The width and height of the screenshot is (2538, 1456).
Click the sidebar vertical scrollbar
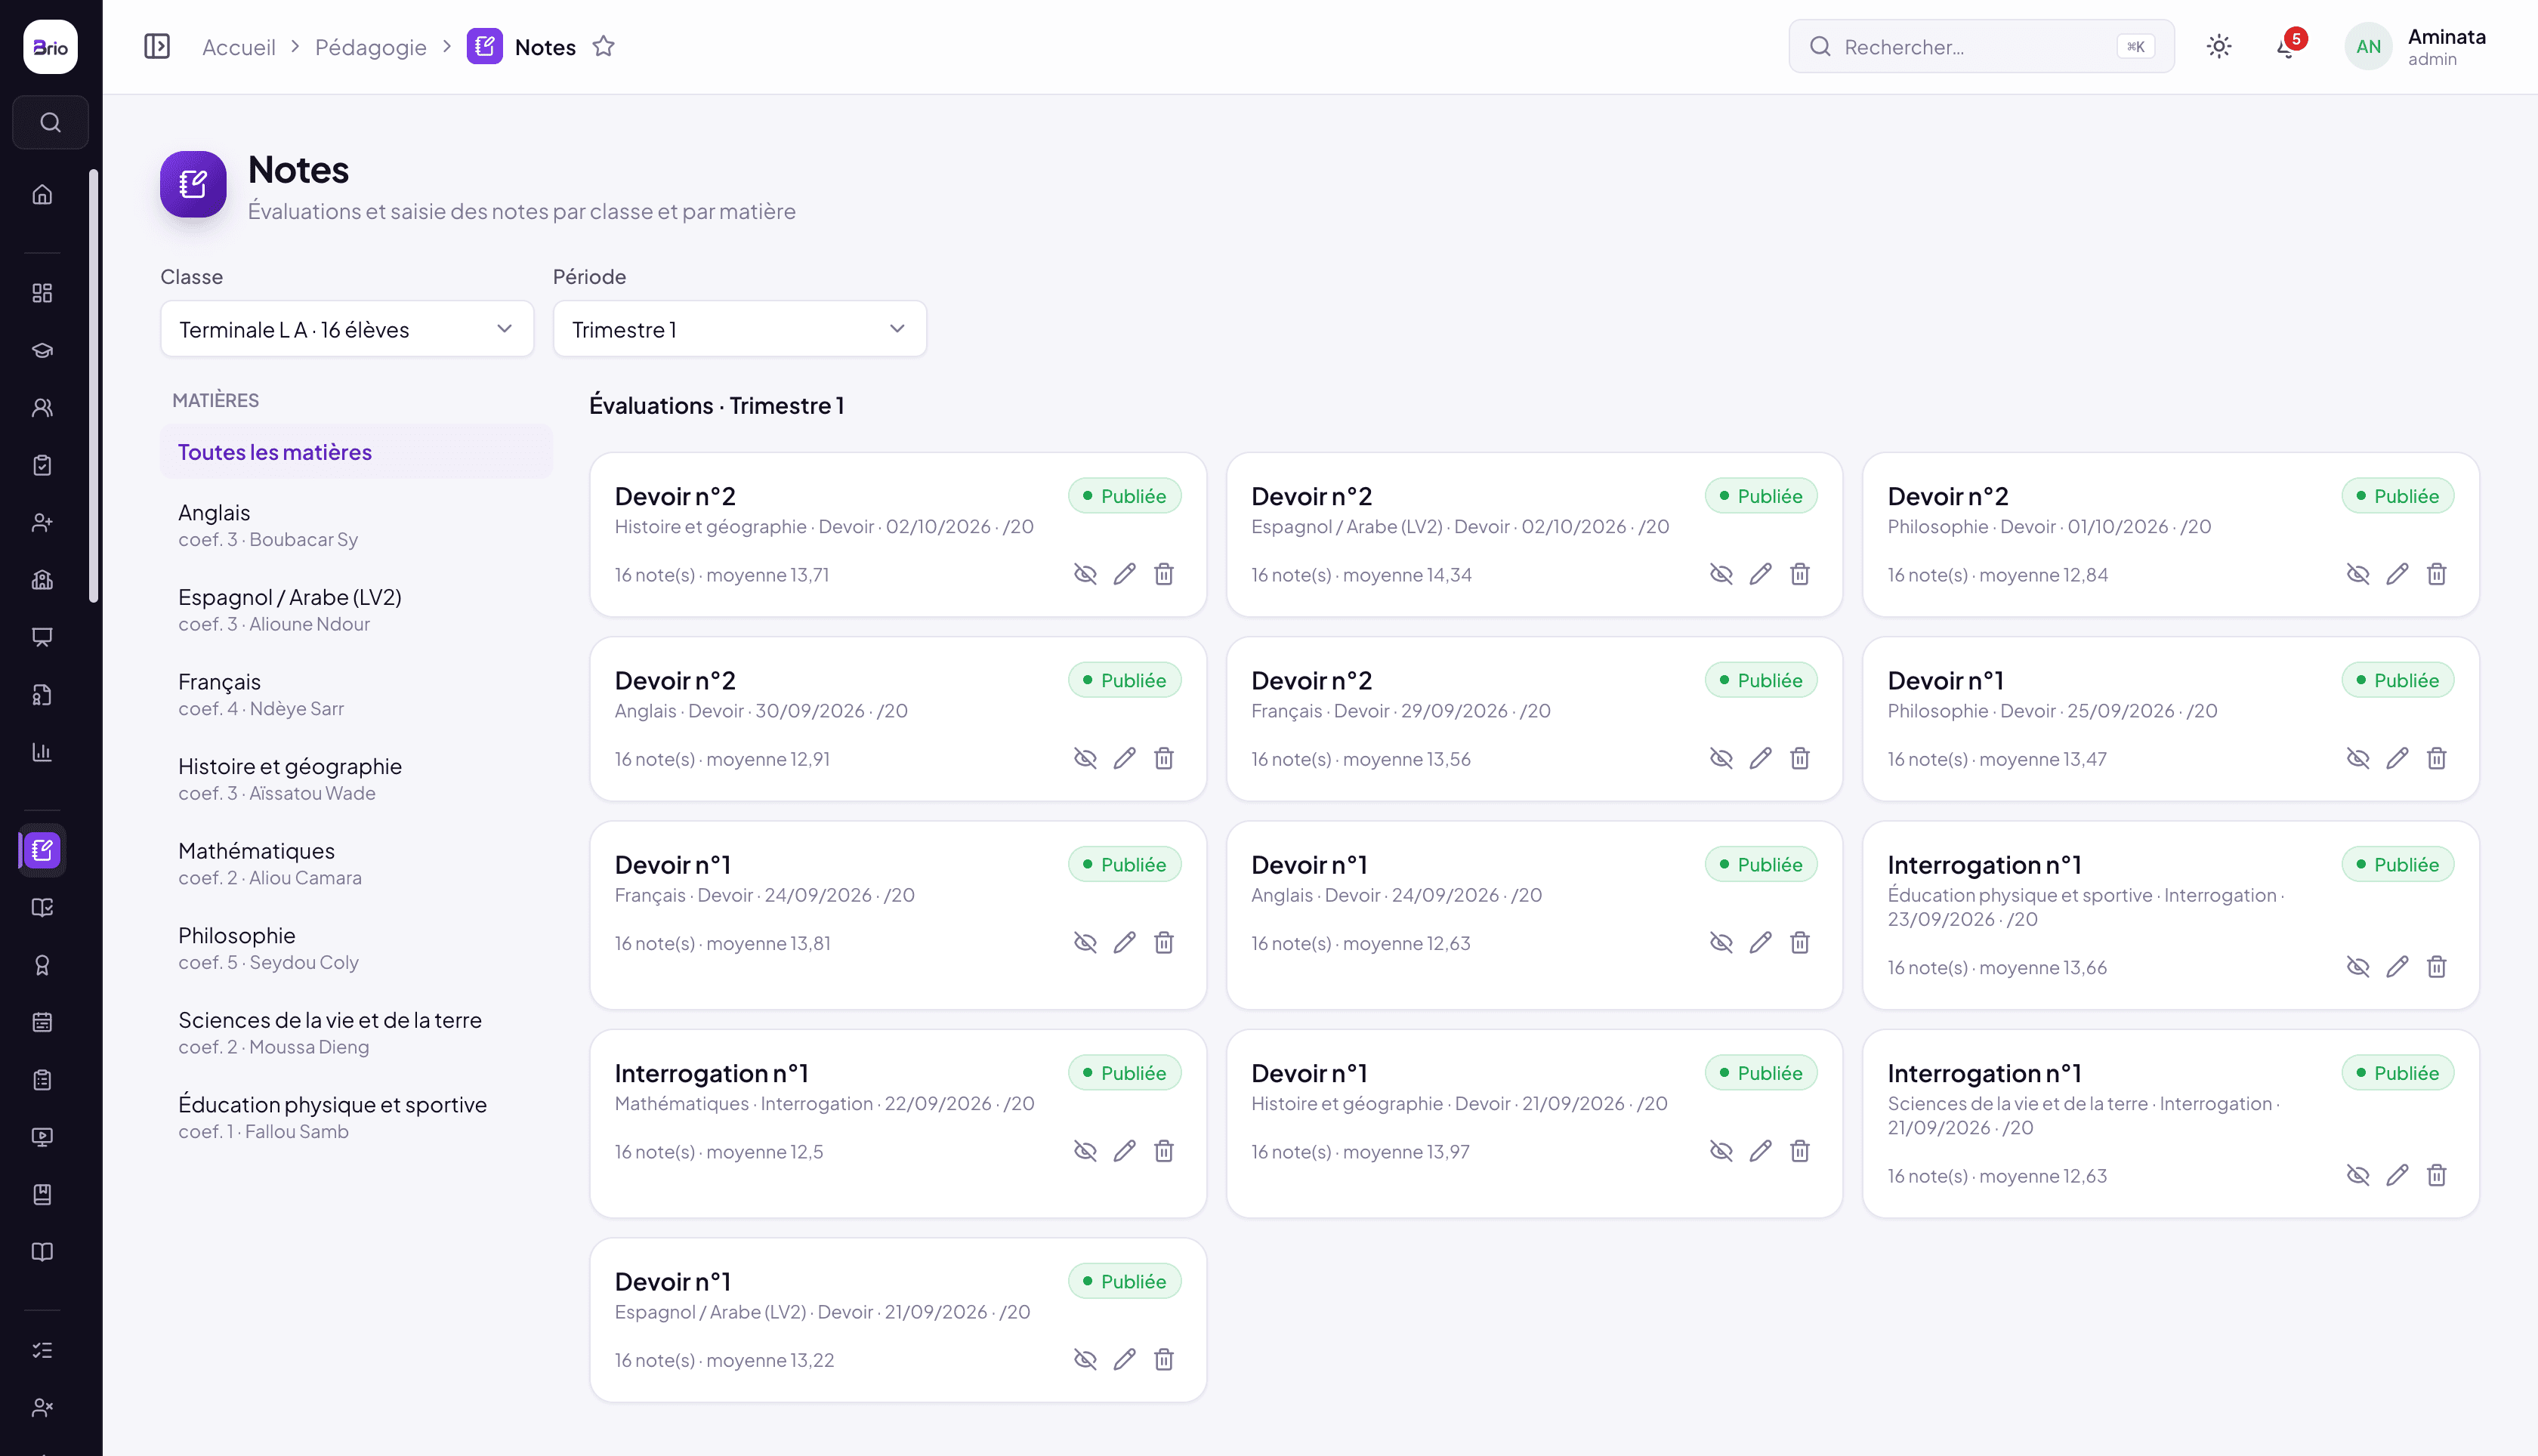[94, 386]
